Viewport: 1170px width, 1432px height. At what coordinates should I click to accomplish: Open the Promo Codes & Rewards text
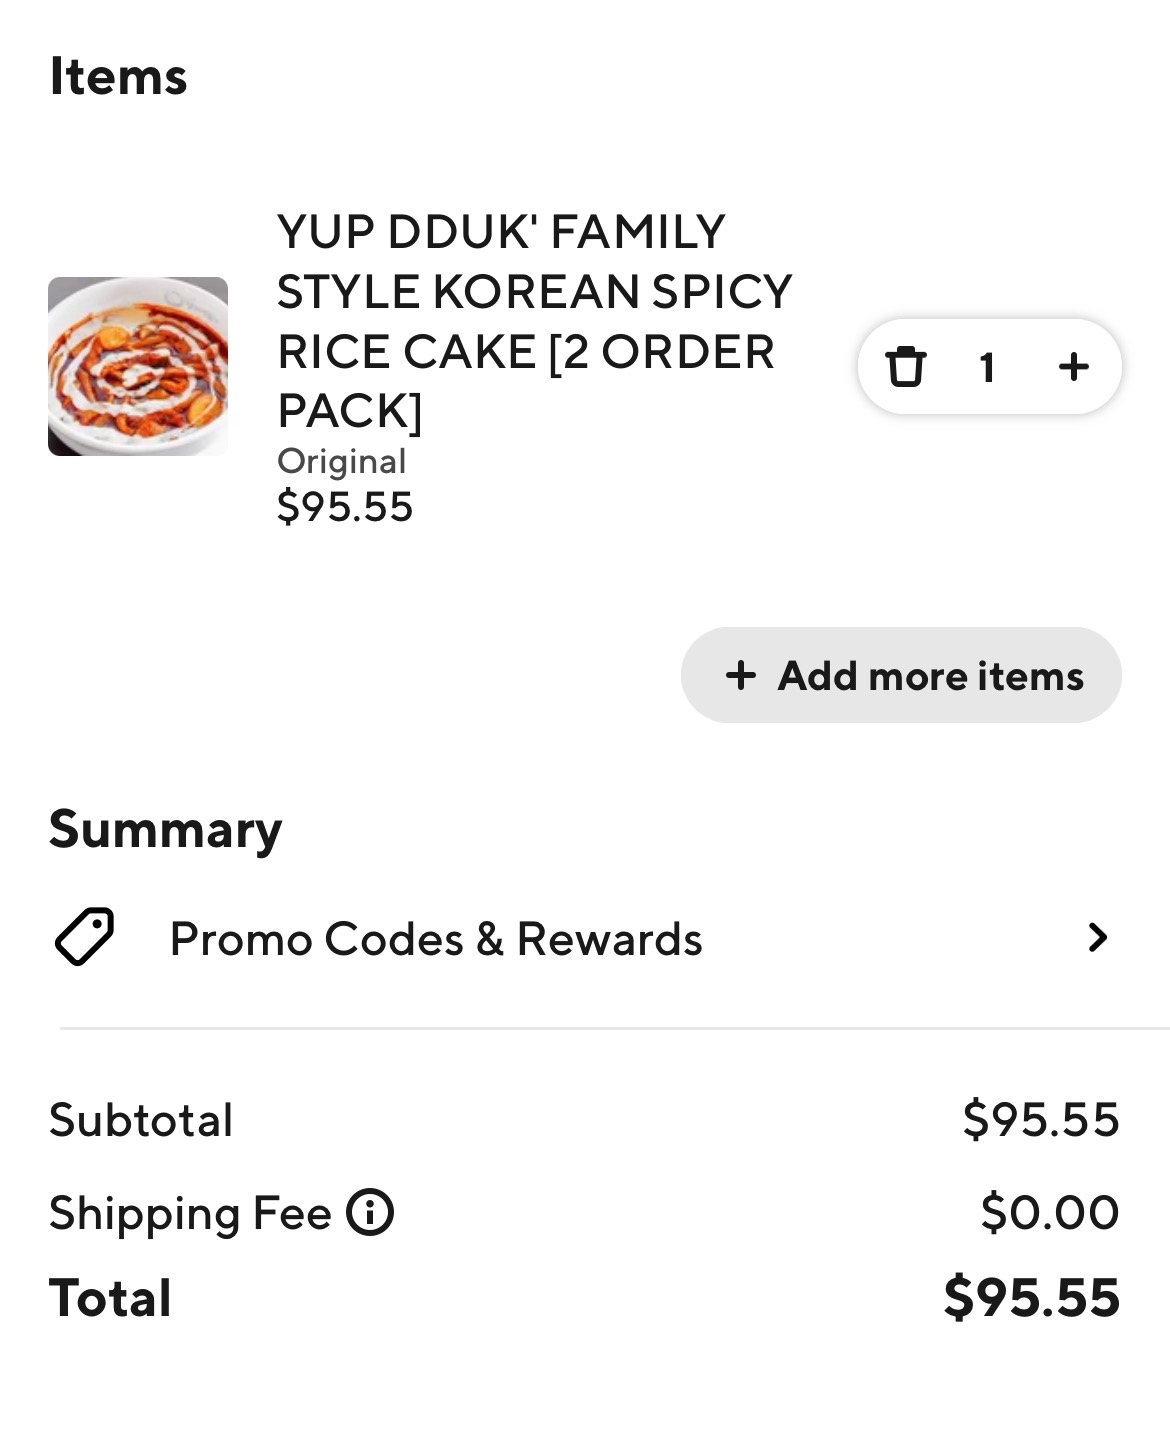point(436,939)
